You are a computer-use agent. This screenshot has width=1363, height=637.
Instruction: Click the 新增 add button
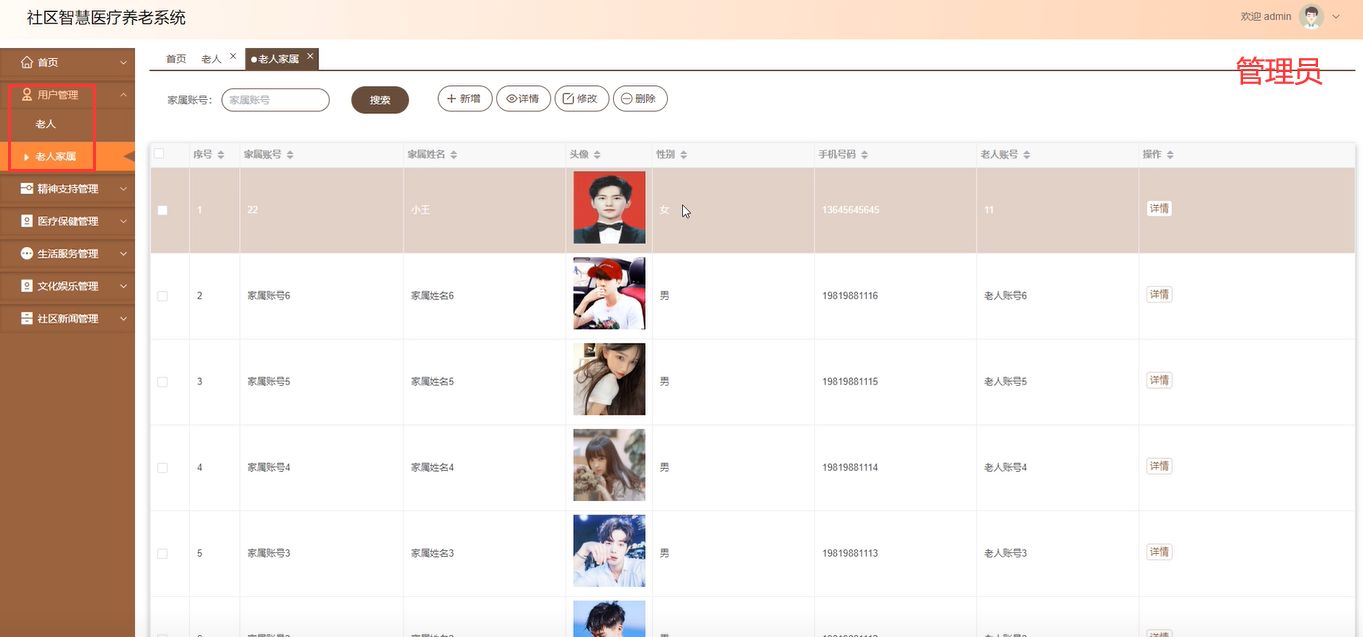pos(465,99)
